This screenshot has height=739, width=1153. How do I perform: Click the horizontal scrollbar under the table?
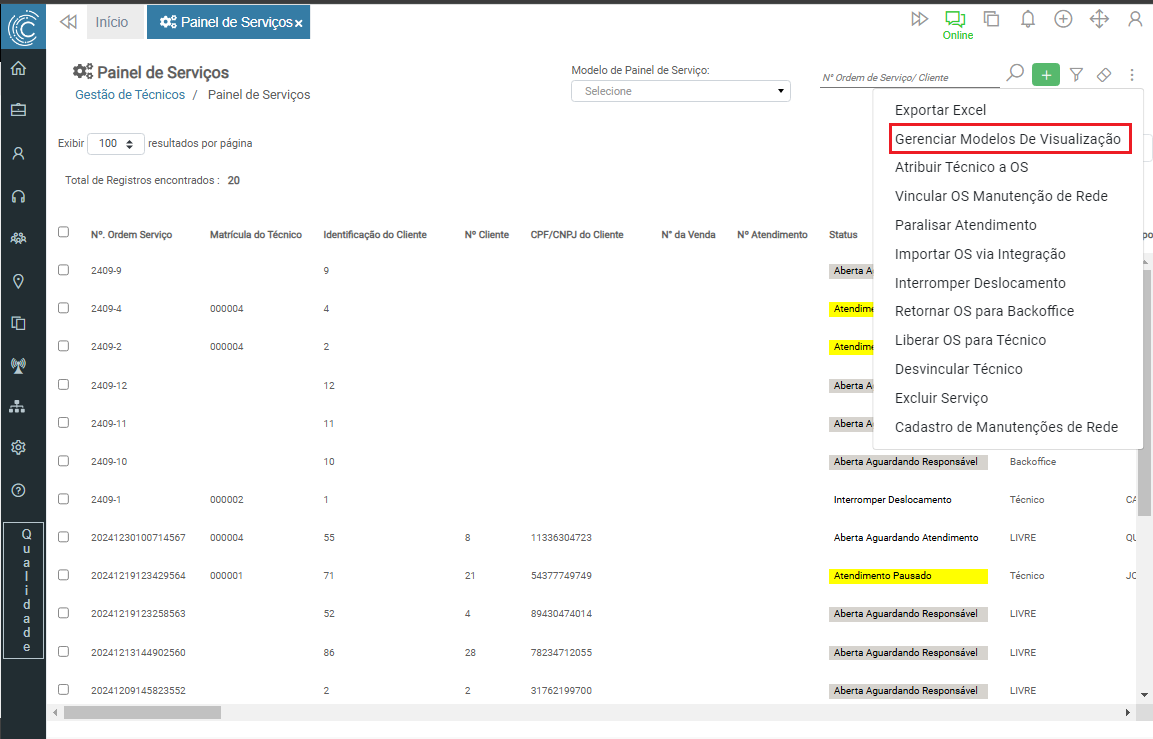coord(142,713)
